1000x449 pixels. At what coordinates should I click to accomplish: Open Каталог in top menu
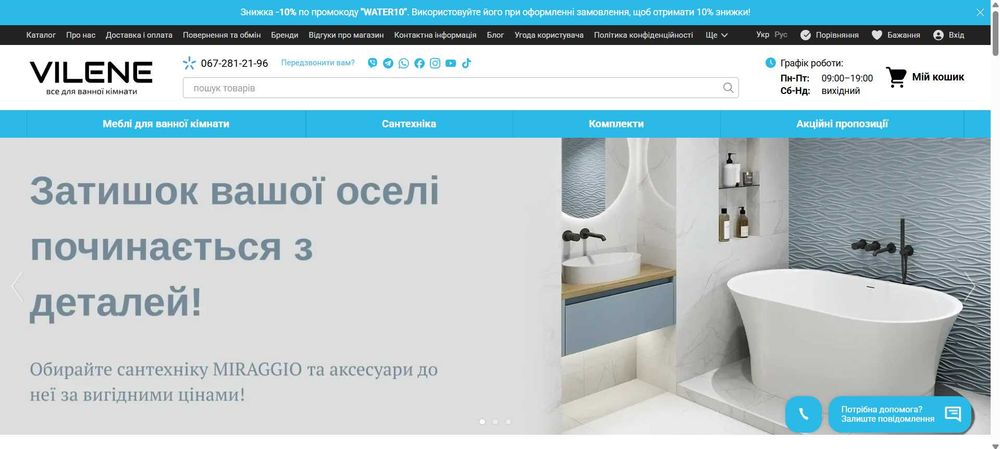41,35
